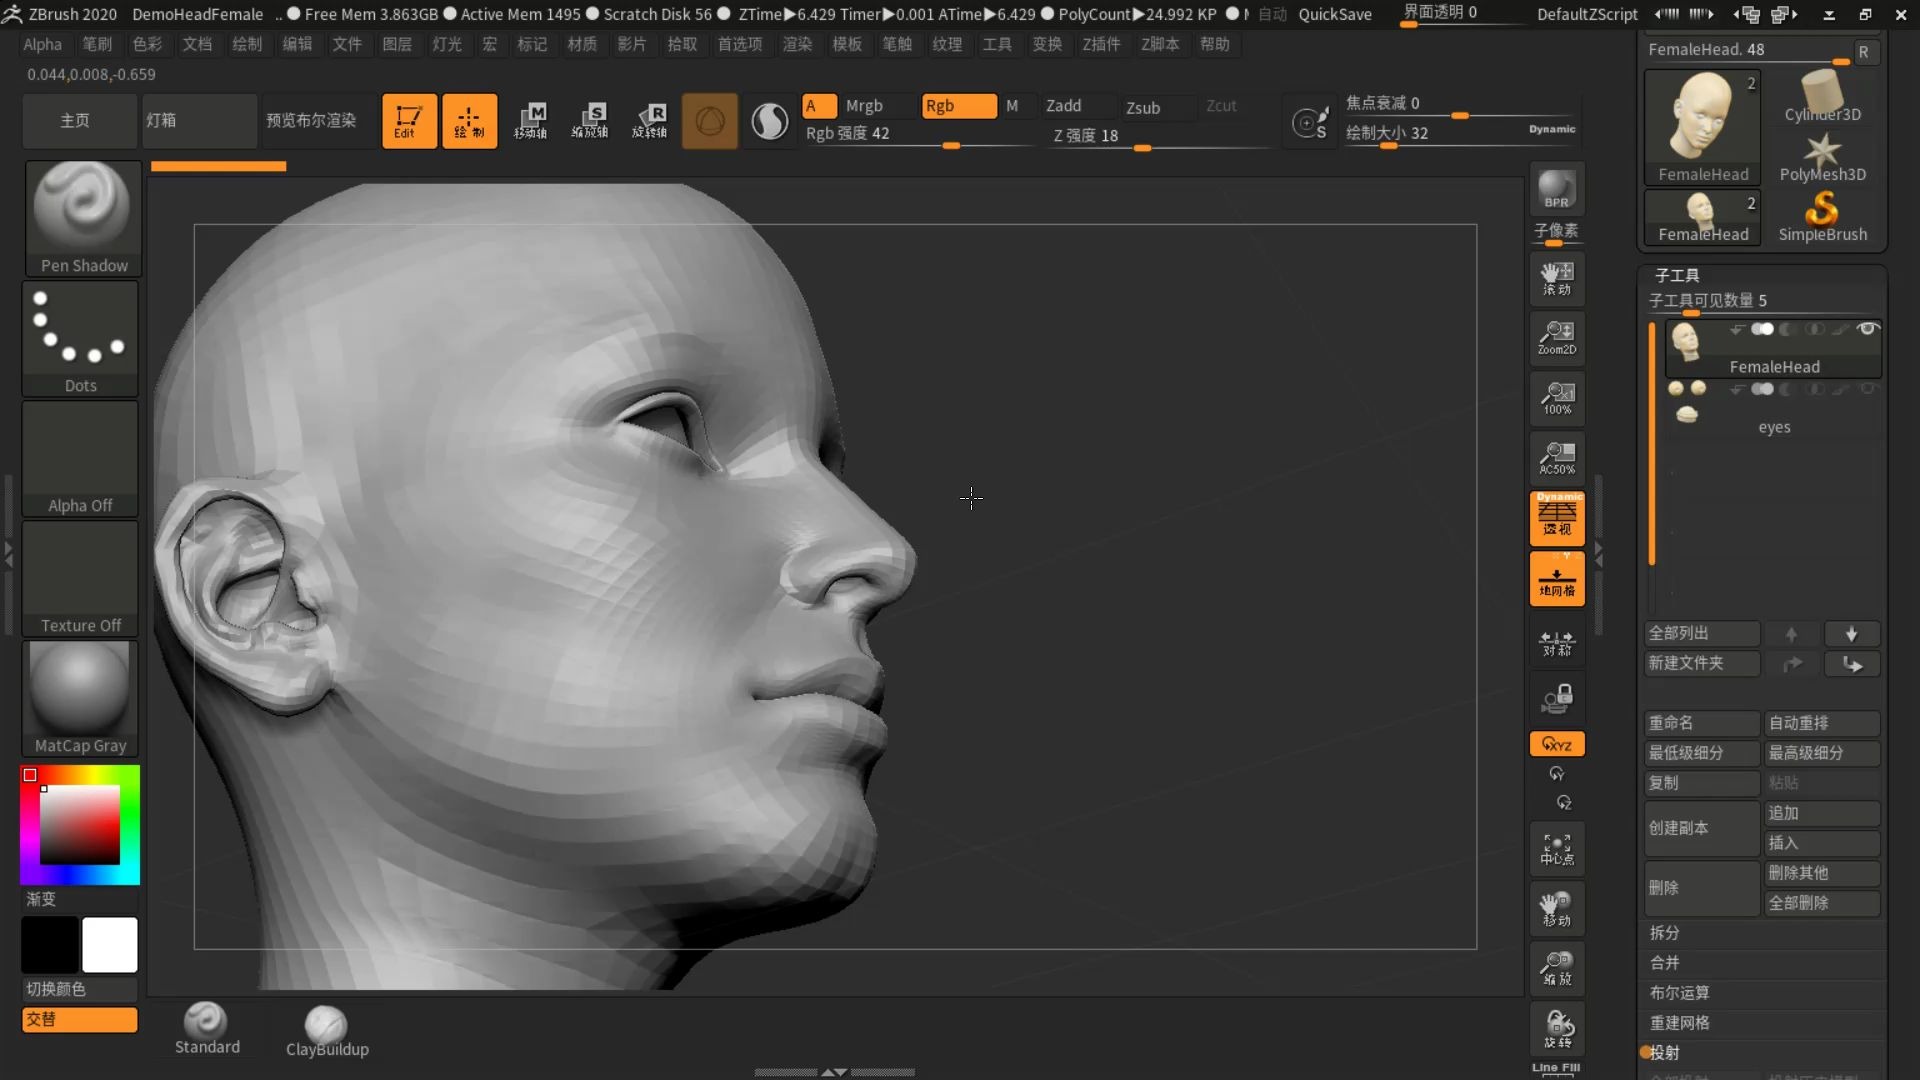Expand the 布尔运算 section
Image resolution: width=1920 pixels, height=1080 pixels.
point(1679,992)
